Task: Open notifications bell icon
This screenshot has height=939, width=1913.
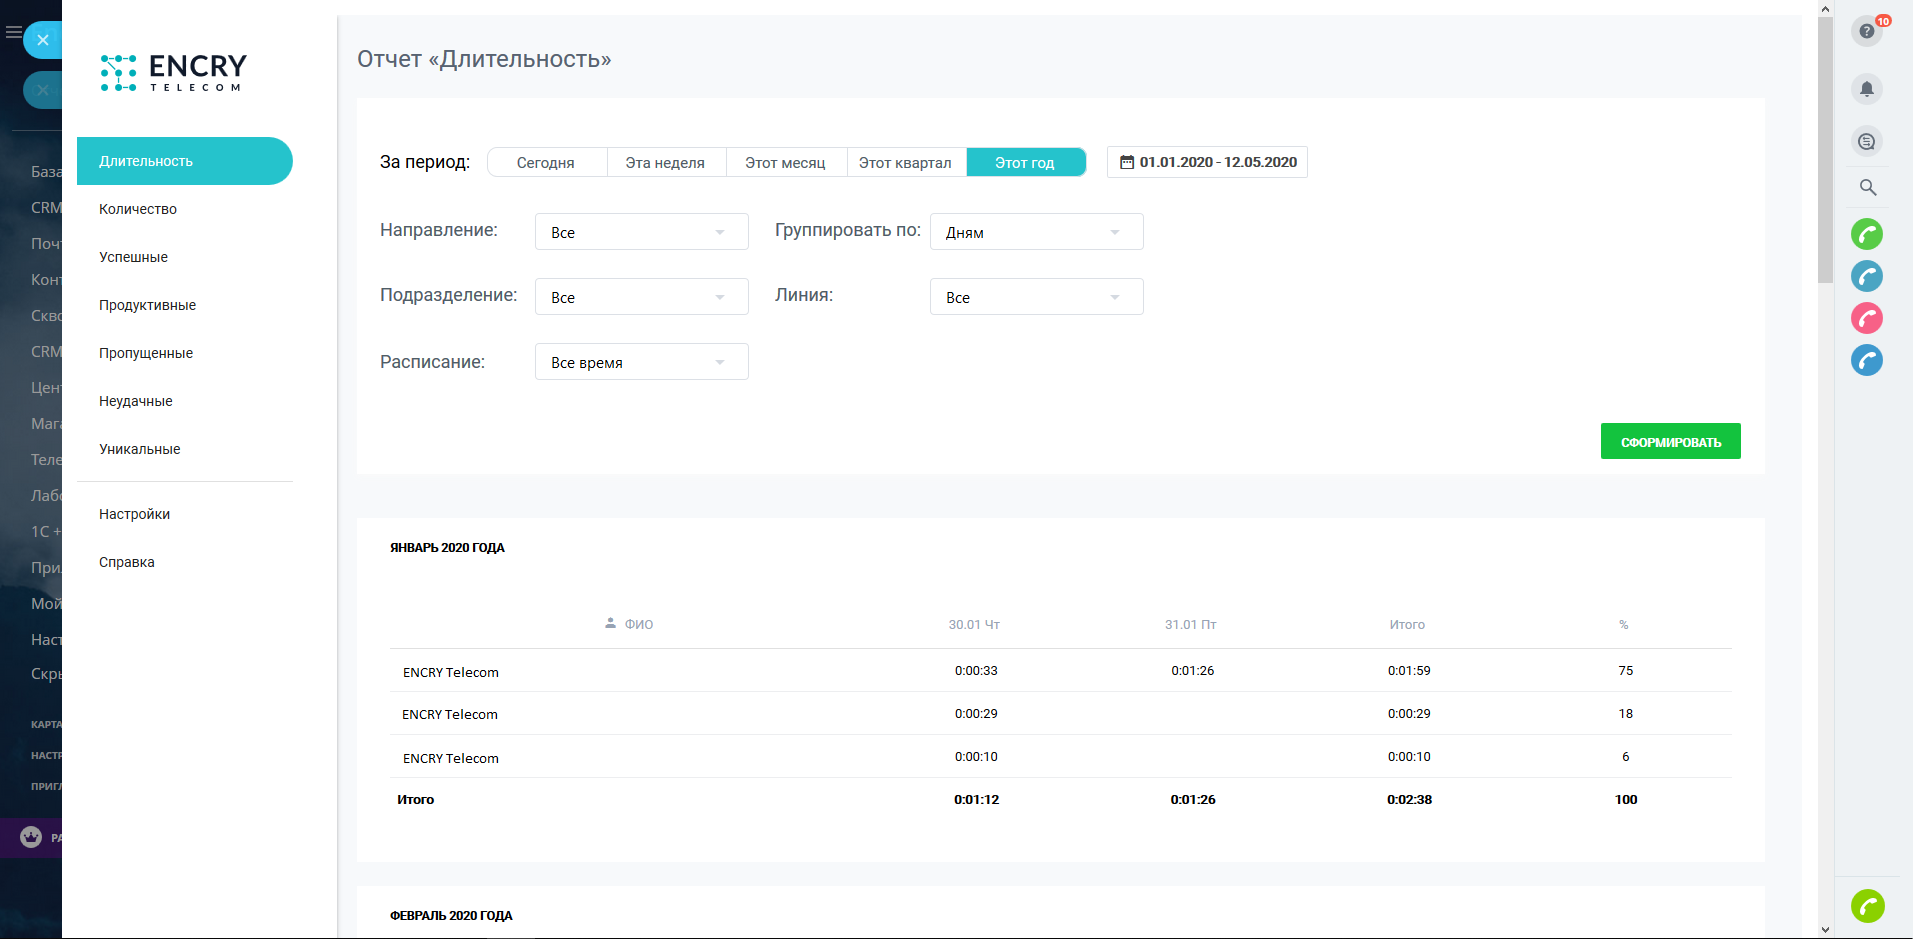Action: click(1866, 89)
